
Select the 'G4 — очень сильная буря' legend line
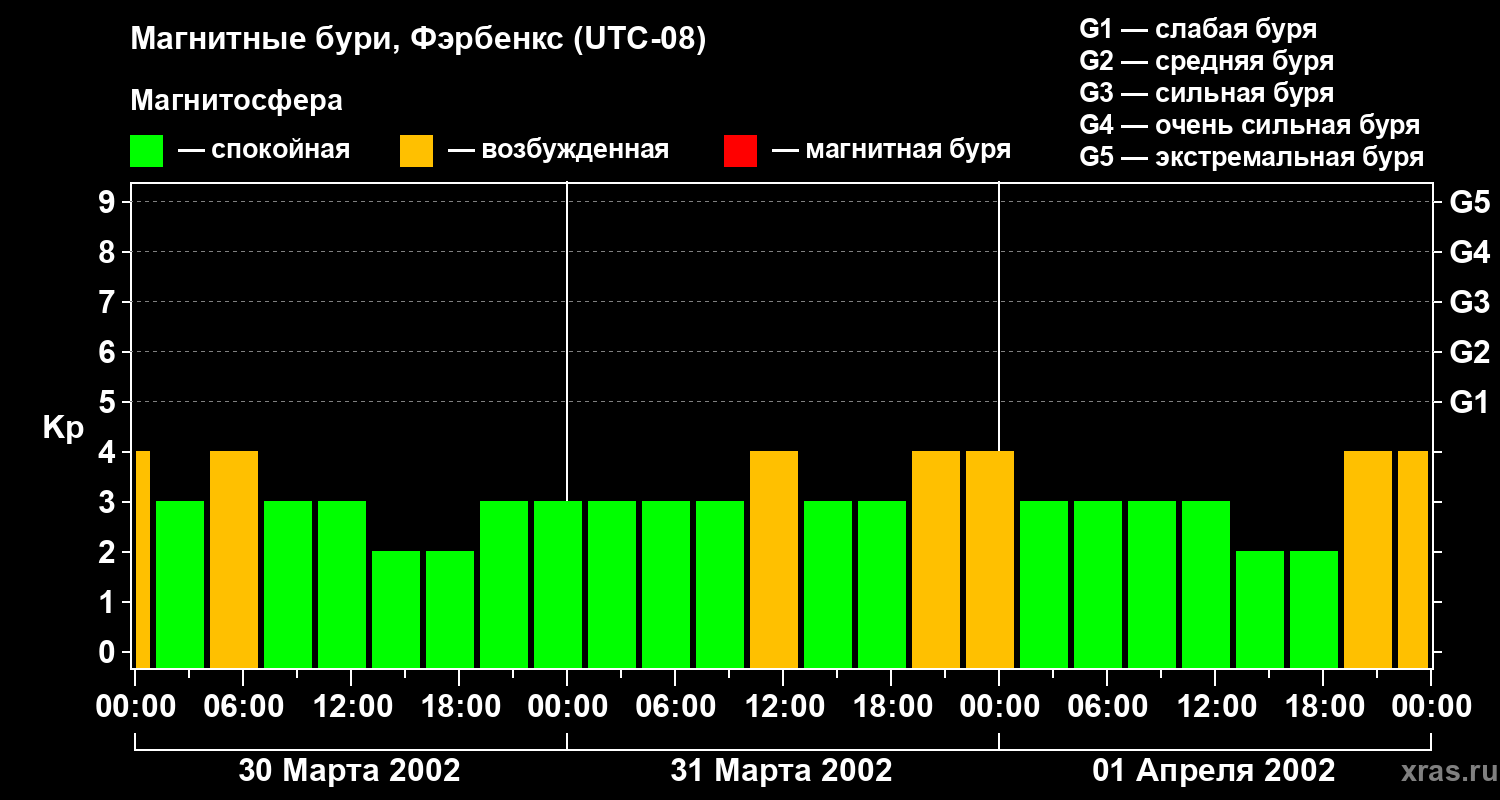tap(1250, 125)
